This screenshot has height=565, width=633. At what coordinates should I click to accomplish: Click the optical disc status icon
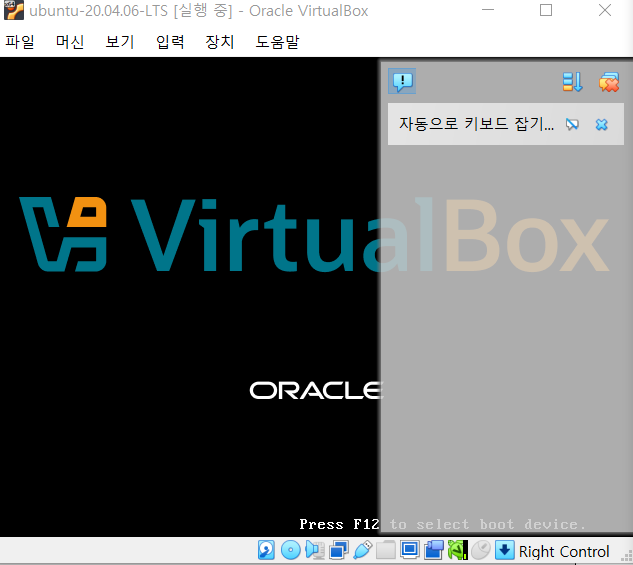tap(290, 550)
